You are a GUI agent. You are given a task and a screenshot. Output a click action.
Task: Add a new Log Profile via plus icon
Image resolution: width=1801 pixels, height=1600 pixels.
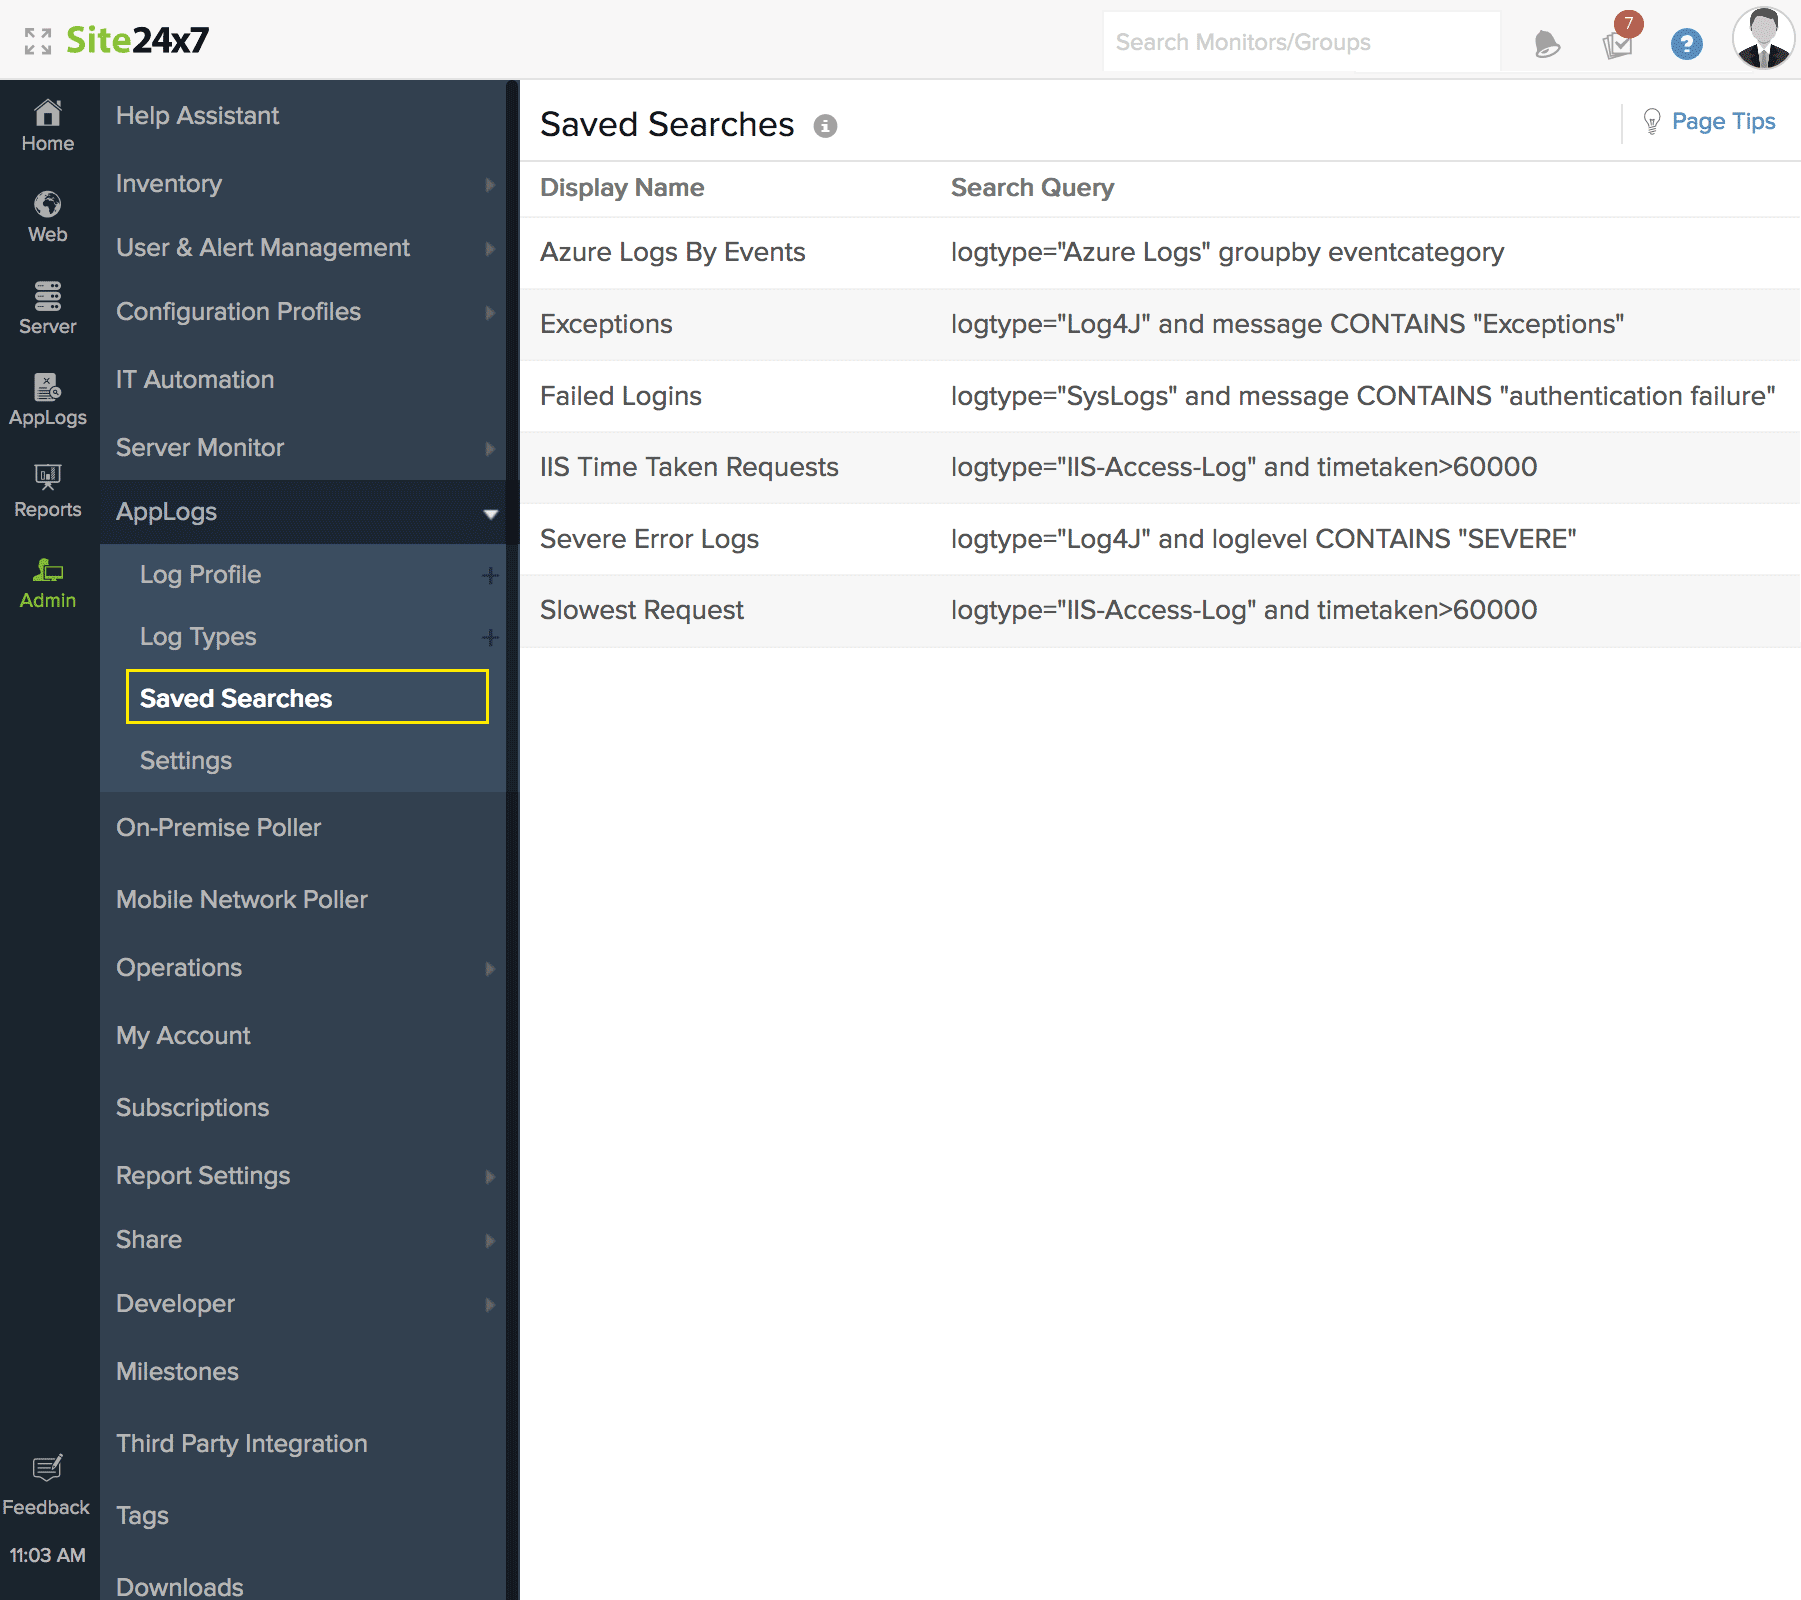489,575
